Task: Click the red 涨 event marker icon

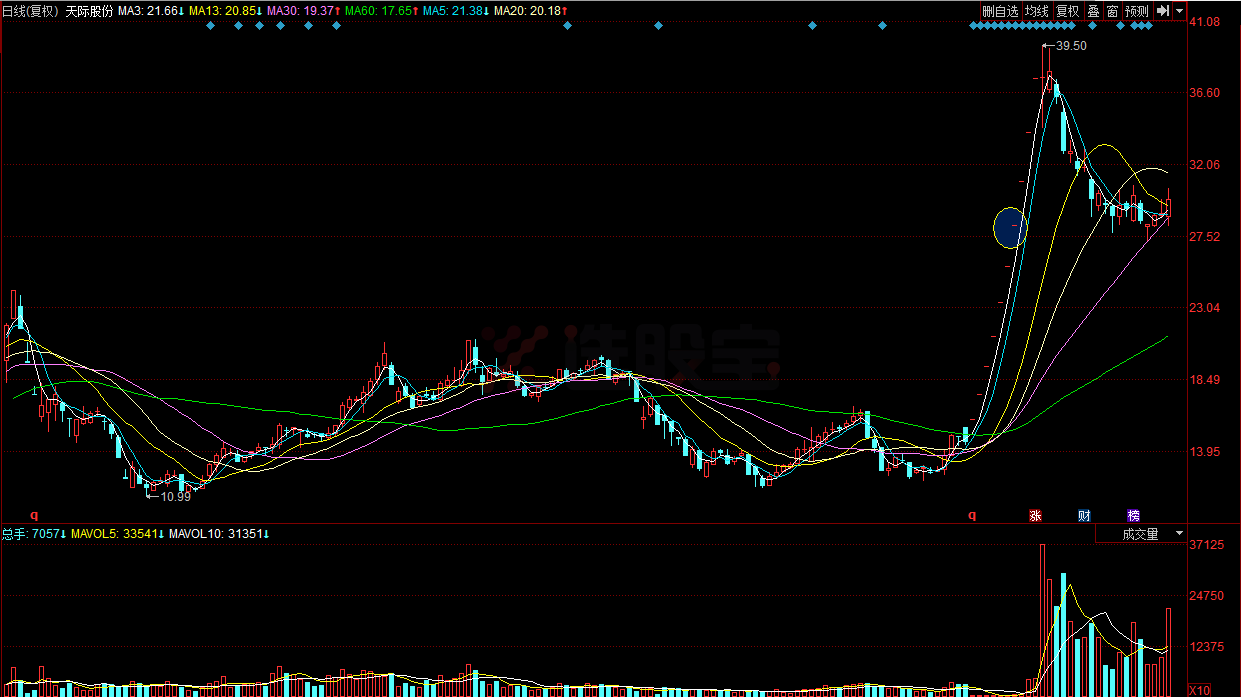Action: [x=1035, y=516]
